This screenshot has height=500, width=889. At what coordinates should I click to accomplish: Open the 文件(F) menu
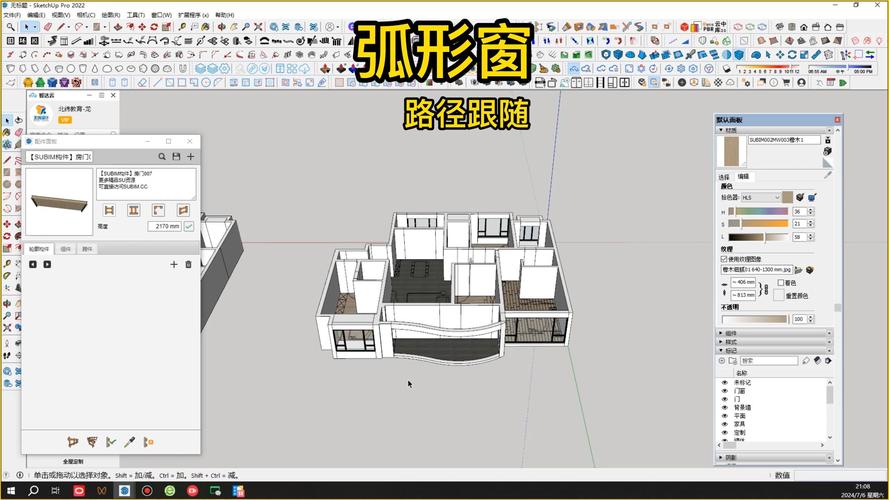click(12, 15)
